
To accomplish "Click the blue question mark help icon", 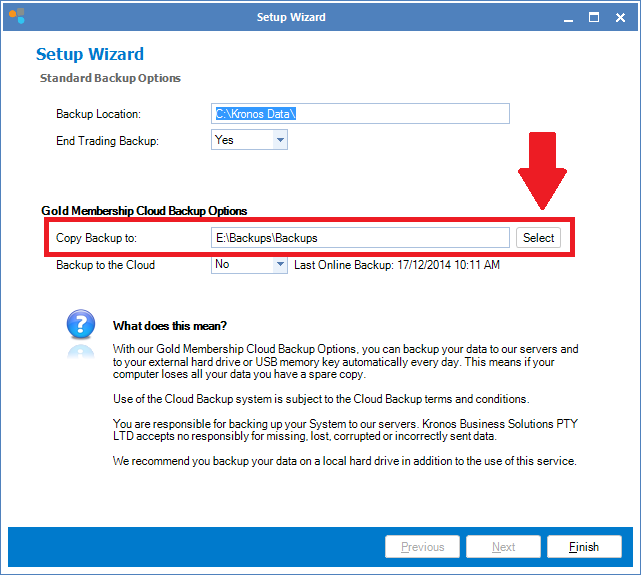I will click(x=80, y=327).
